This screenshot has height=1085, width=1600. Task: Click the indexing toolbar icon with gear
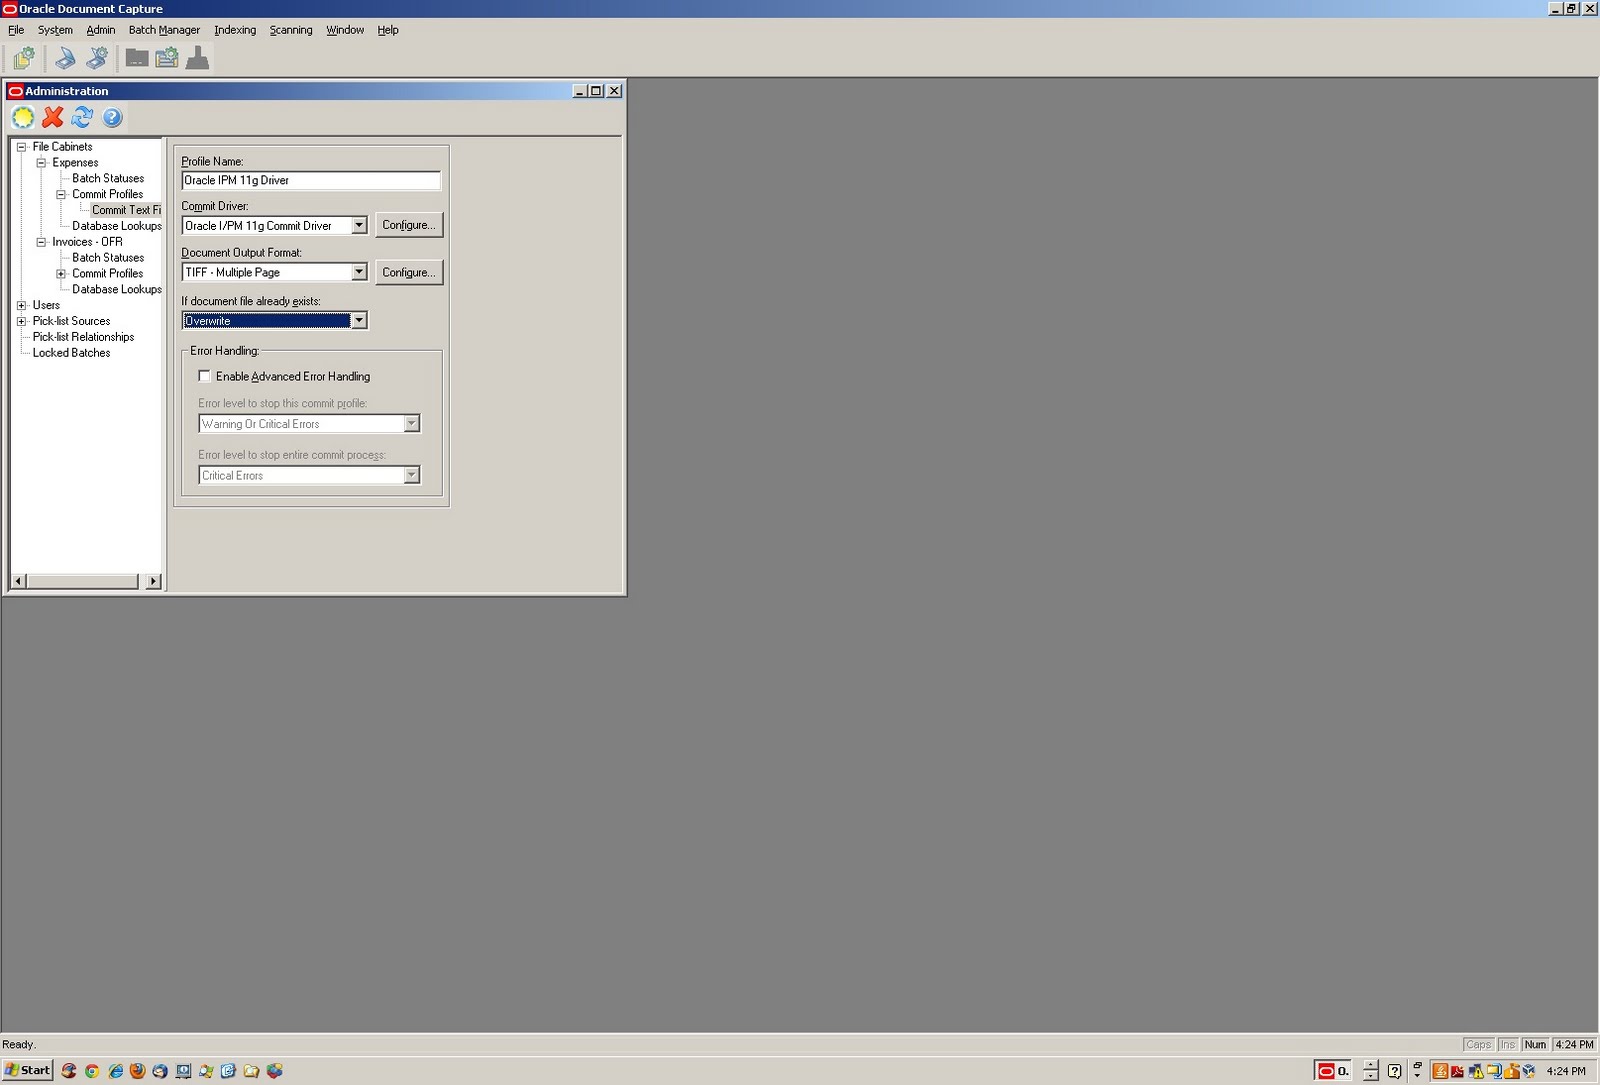coord(167,58)
